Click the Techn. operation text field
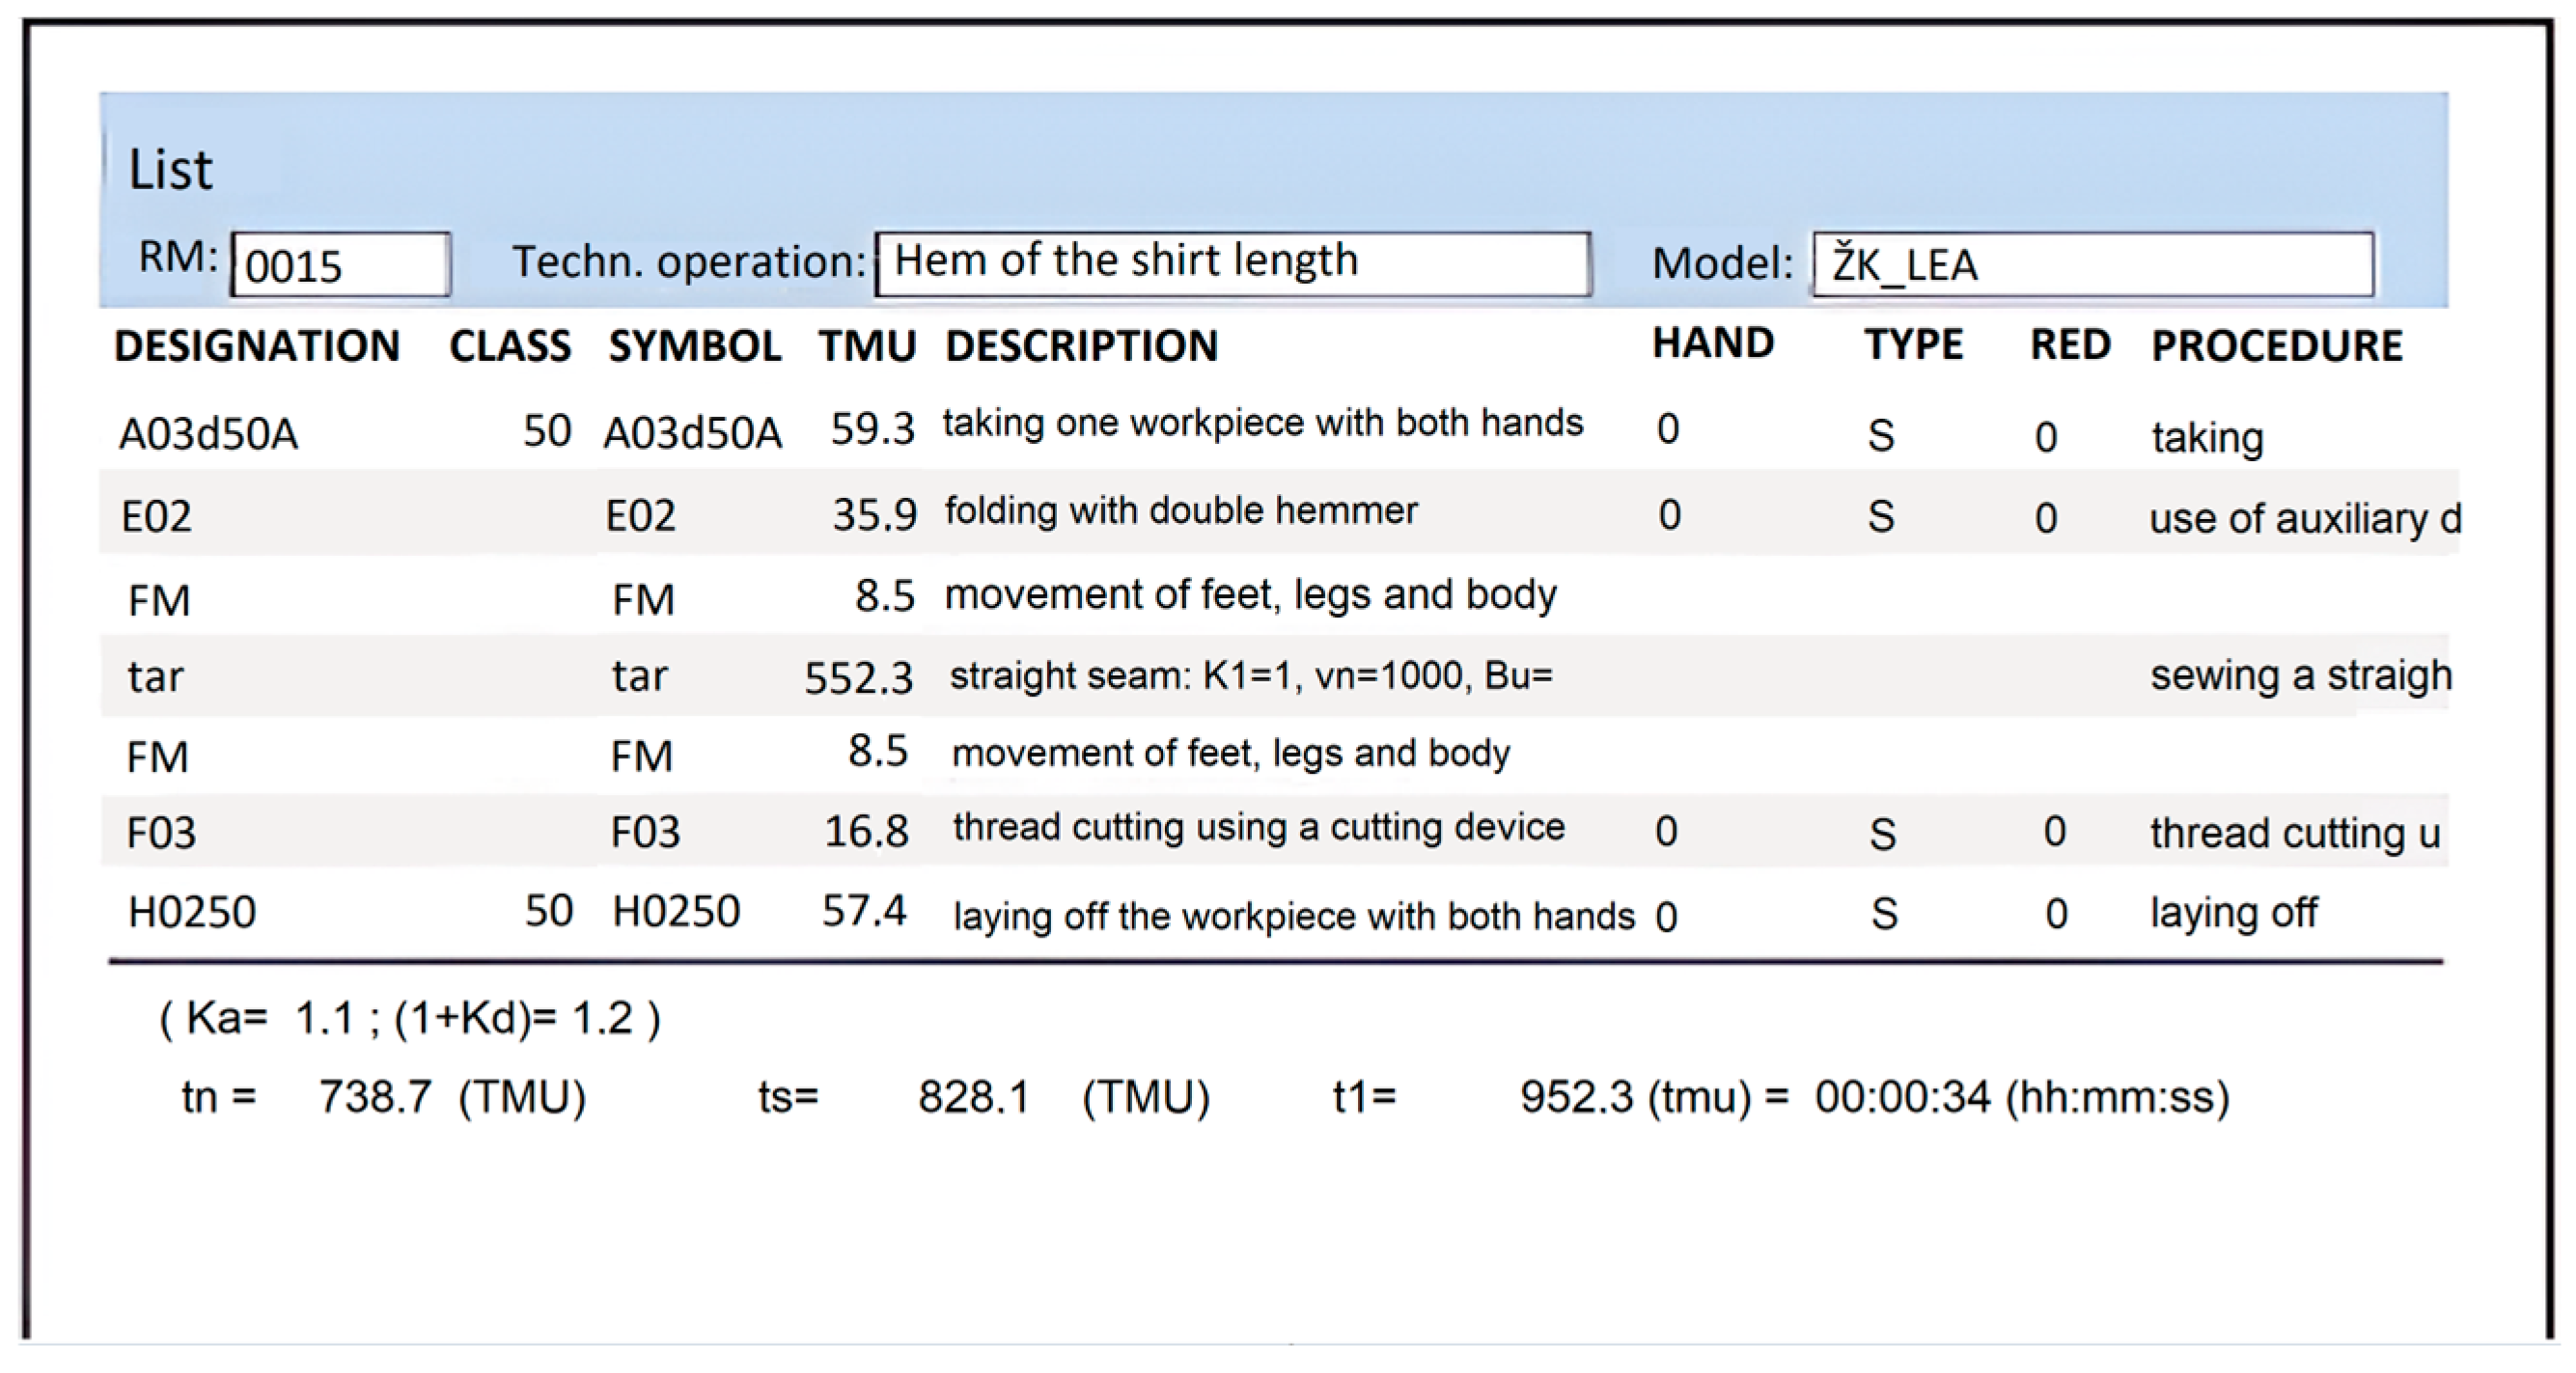The width and height of the screenshot is (2576, 1373). tap(1232, 263)
